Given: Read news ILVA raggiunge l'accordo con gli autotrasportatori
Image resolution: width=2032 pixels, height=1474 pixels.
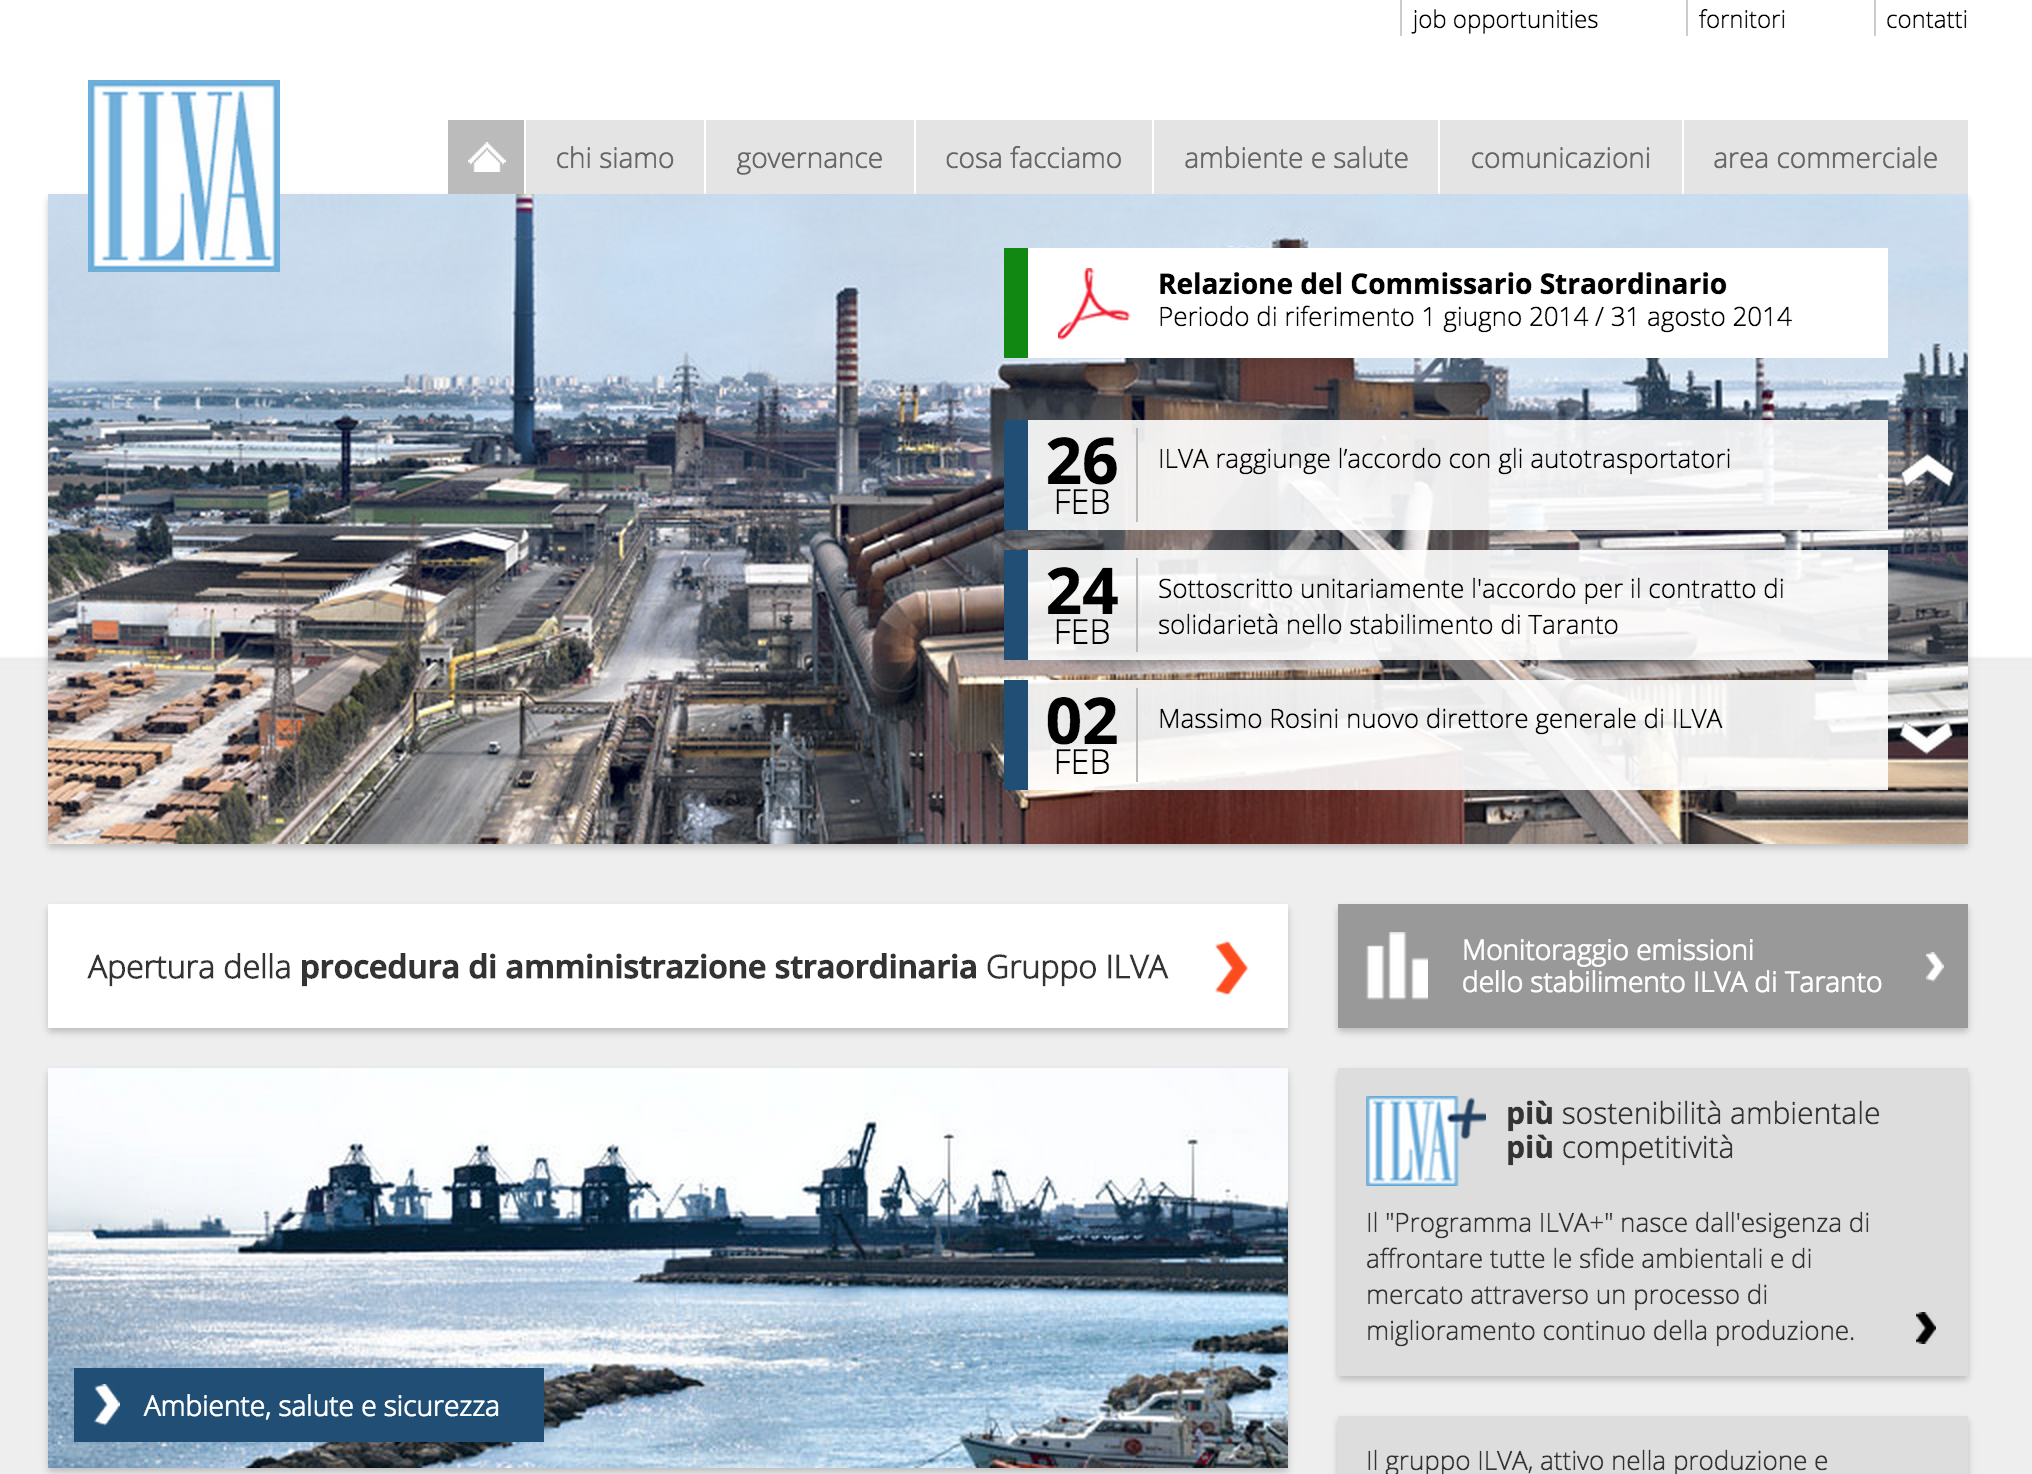Looking at the screenshot, I should pyautogui.click(x=1444, y=459).
